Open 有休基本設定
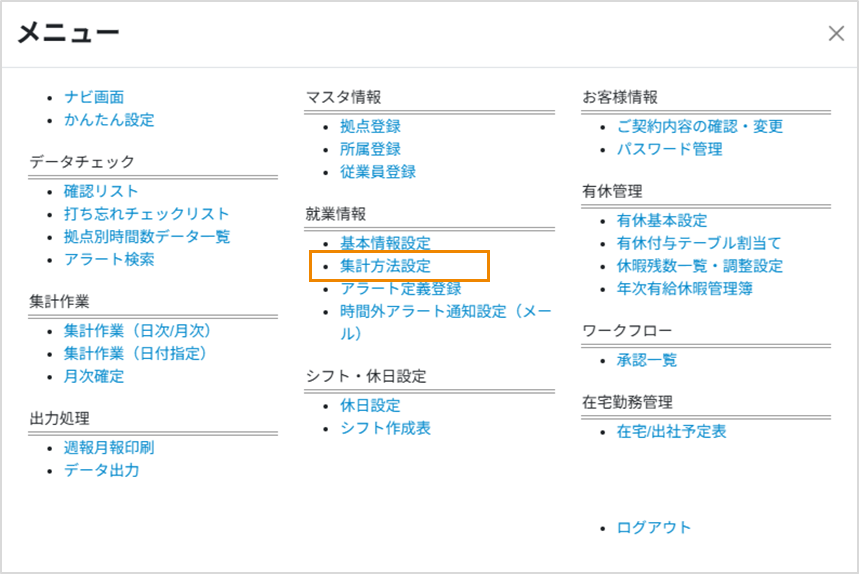 point(662,220)
